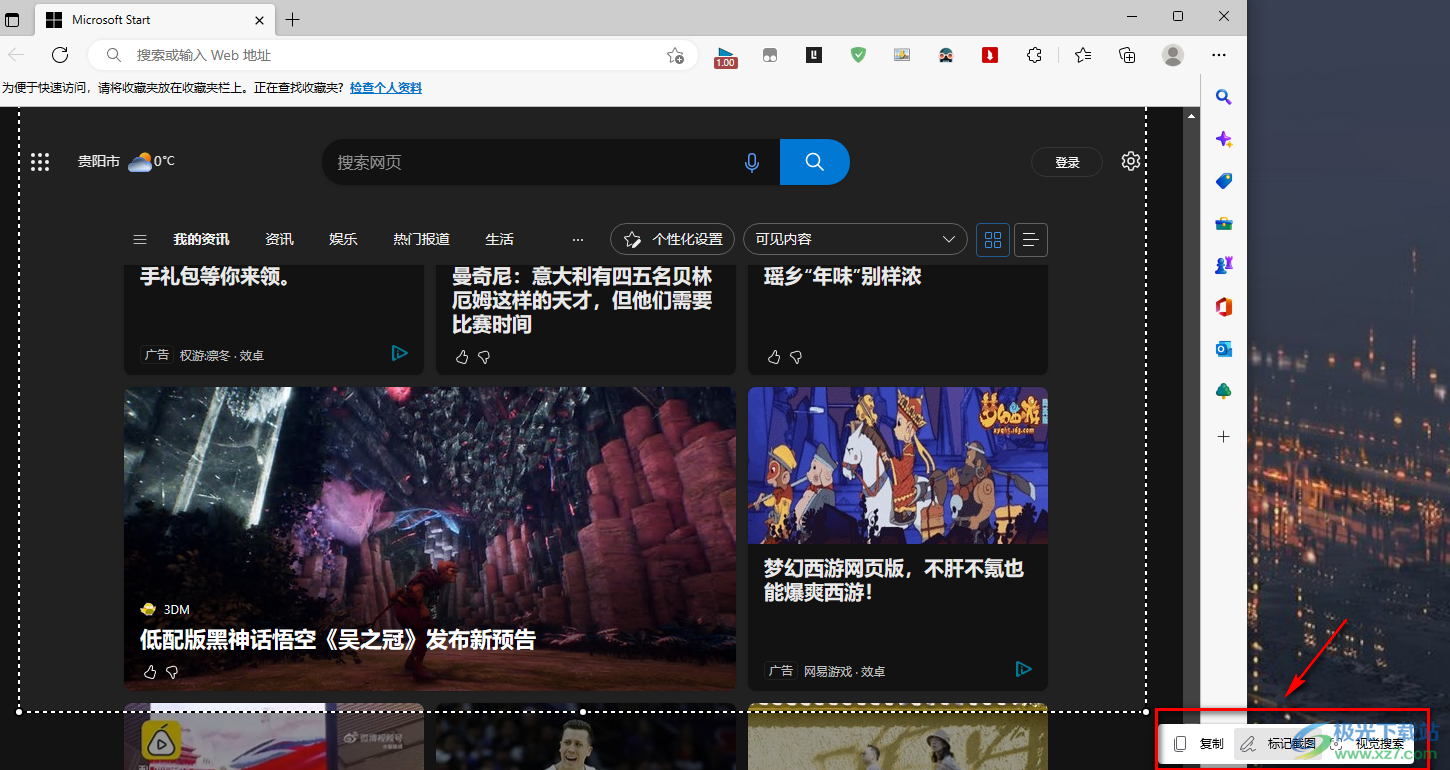The height and width of the screenshot is (770, 1450).
Task: Open sidebar Discover sparkle icon
Action: click(x=1223, y=139)
